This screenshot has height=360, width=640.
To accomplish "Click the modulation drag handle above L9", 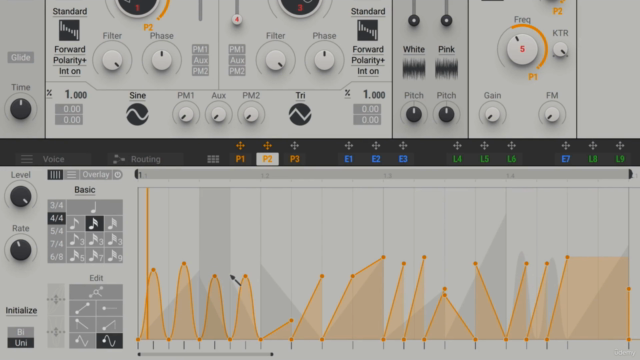I will click(620, 146).
